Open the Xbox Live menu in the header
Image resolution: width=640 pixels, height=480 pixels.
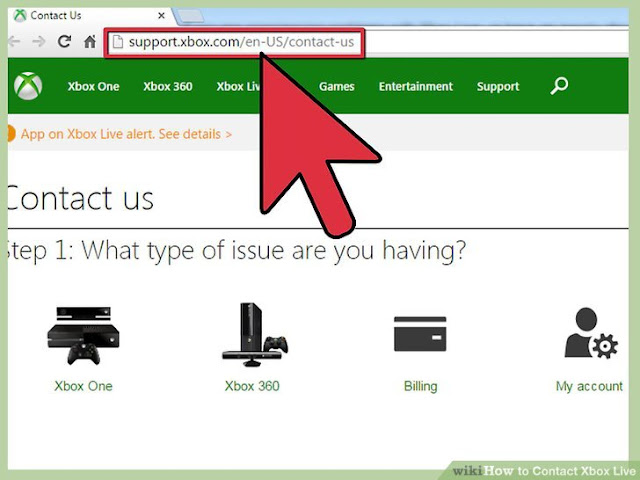(x=239, y=87)
